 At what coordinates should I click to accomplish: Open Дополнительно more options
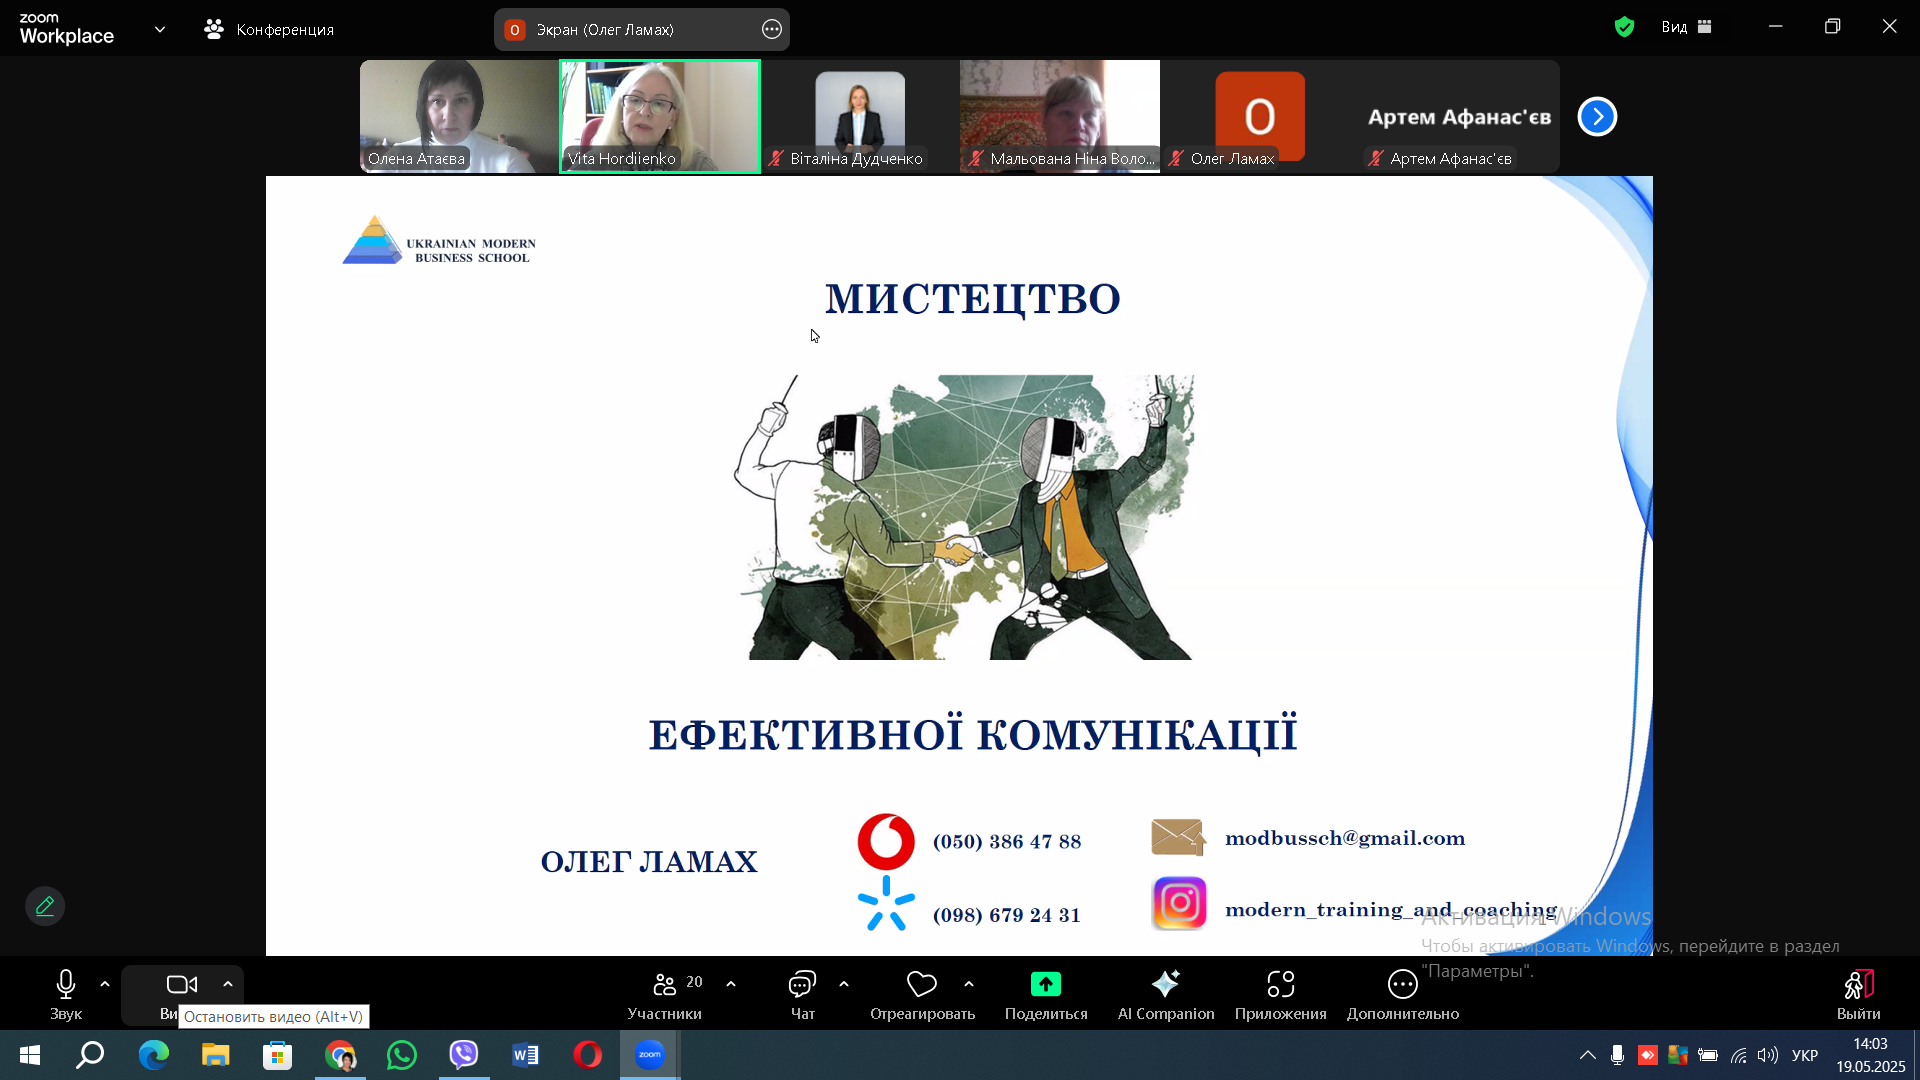tap(1403, 994)
